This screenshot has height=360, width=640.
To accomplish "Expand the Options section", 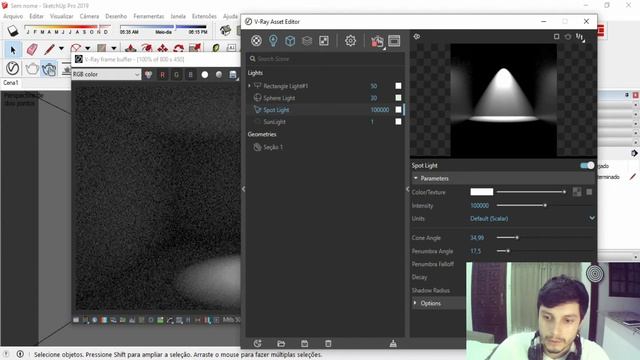I will [415, 303].
